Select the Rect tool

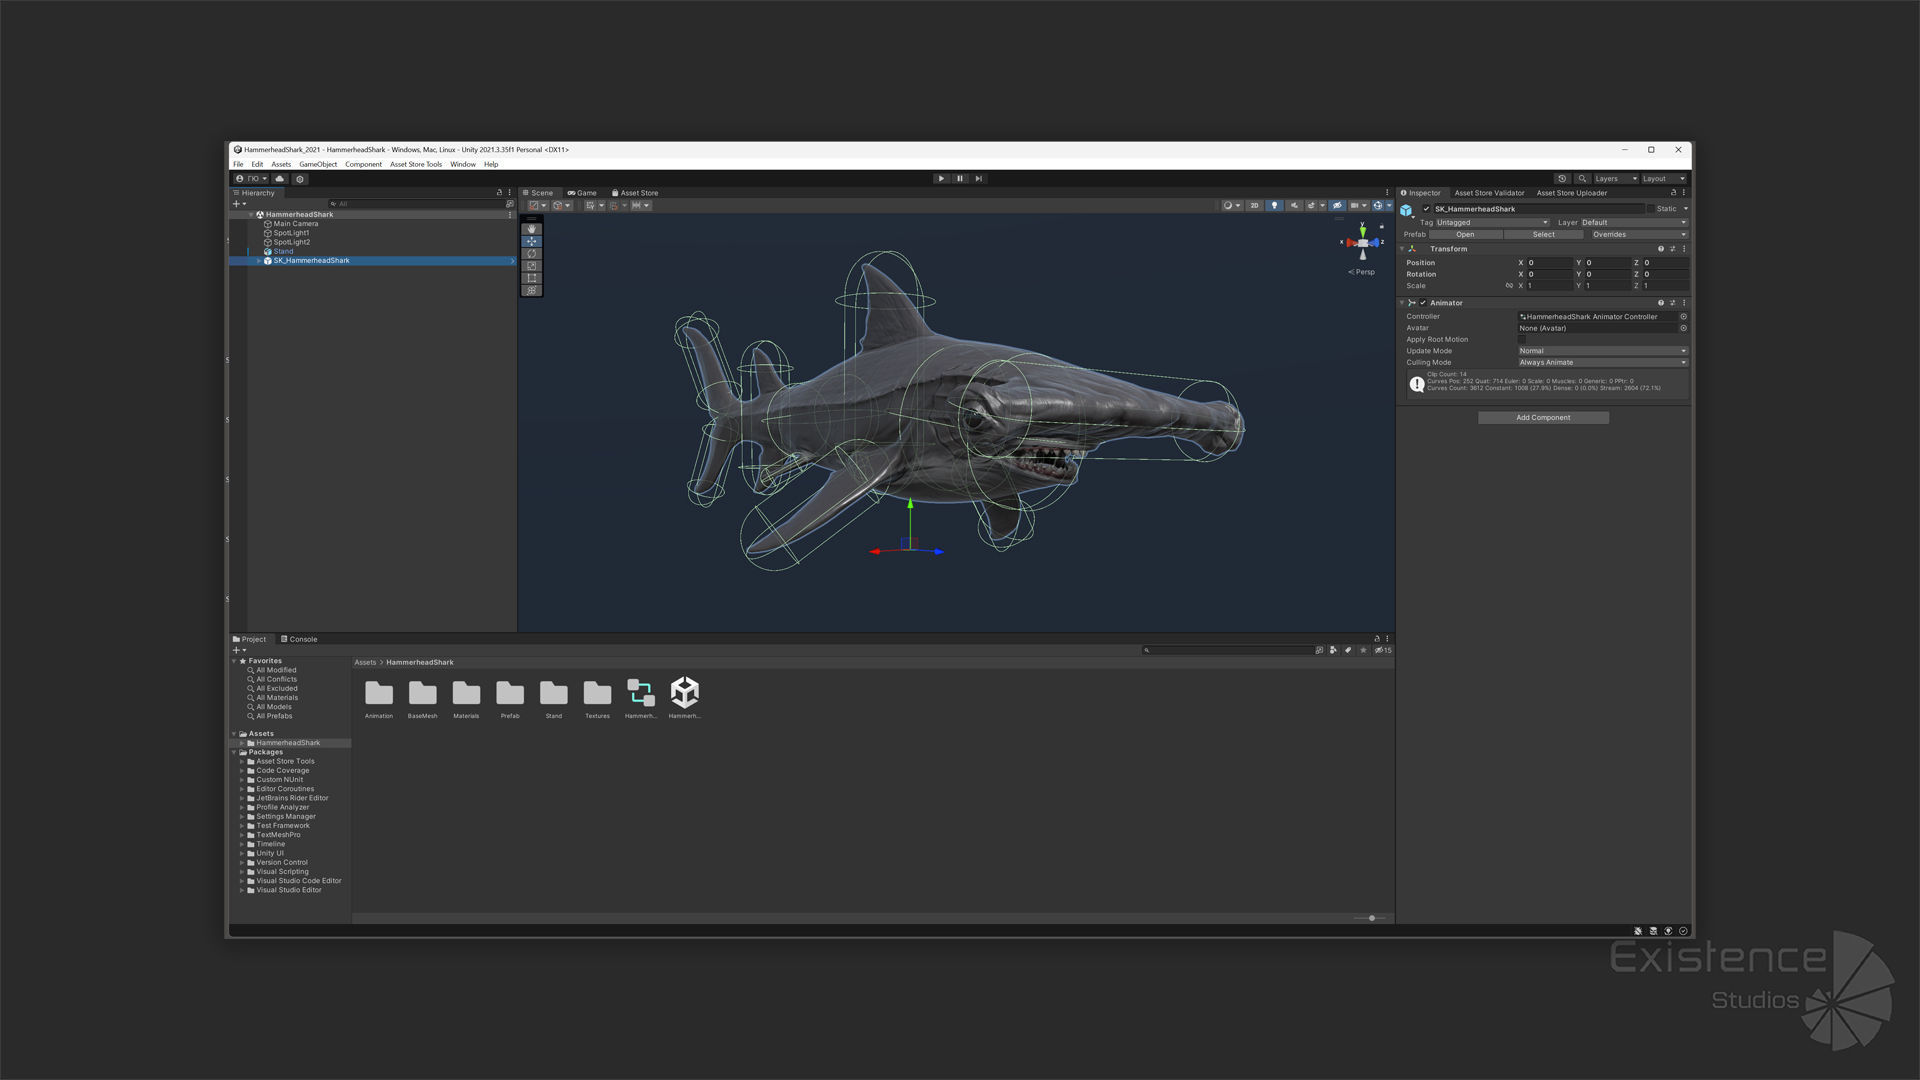click(532, 278)
